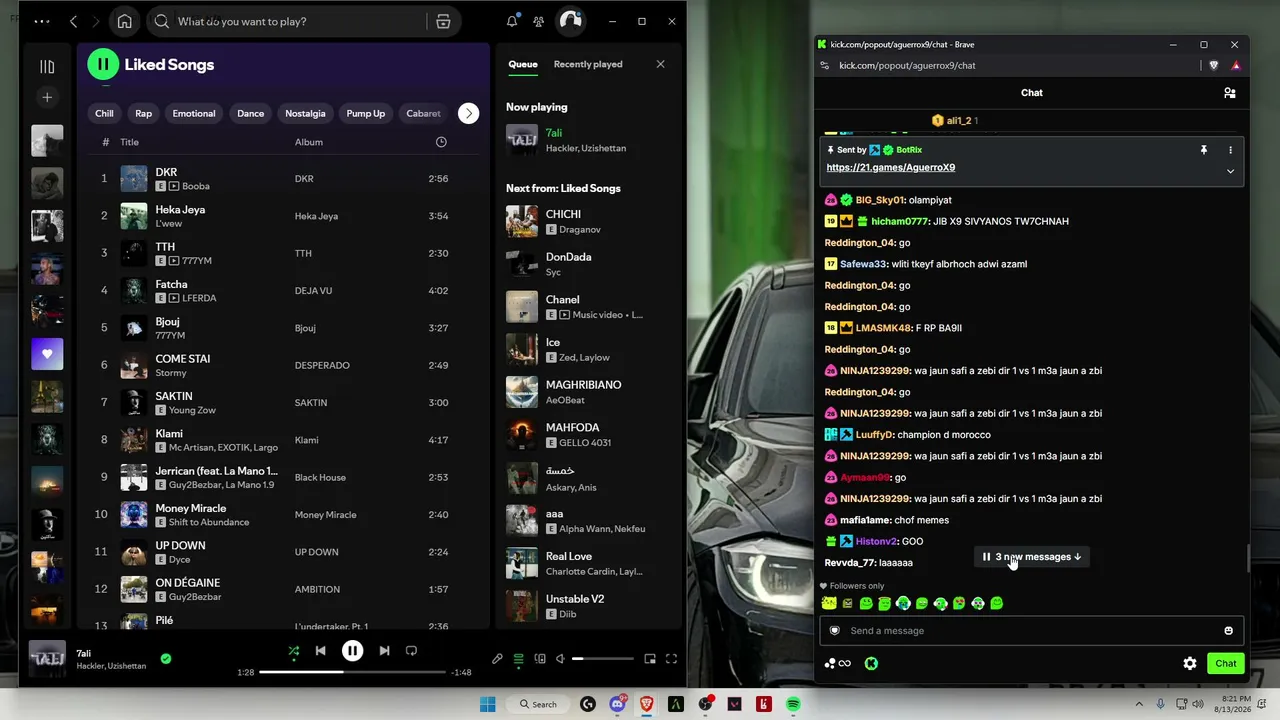Open Windows Start menu
This screenshot has height=720, width=1280.
[488, 705]
